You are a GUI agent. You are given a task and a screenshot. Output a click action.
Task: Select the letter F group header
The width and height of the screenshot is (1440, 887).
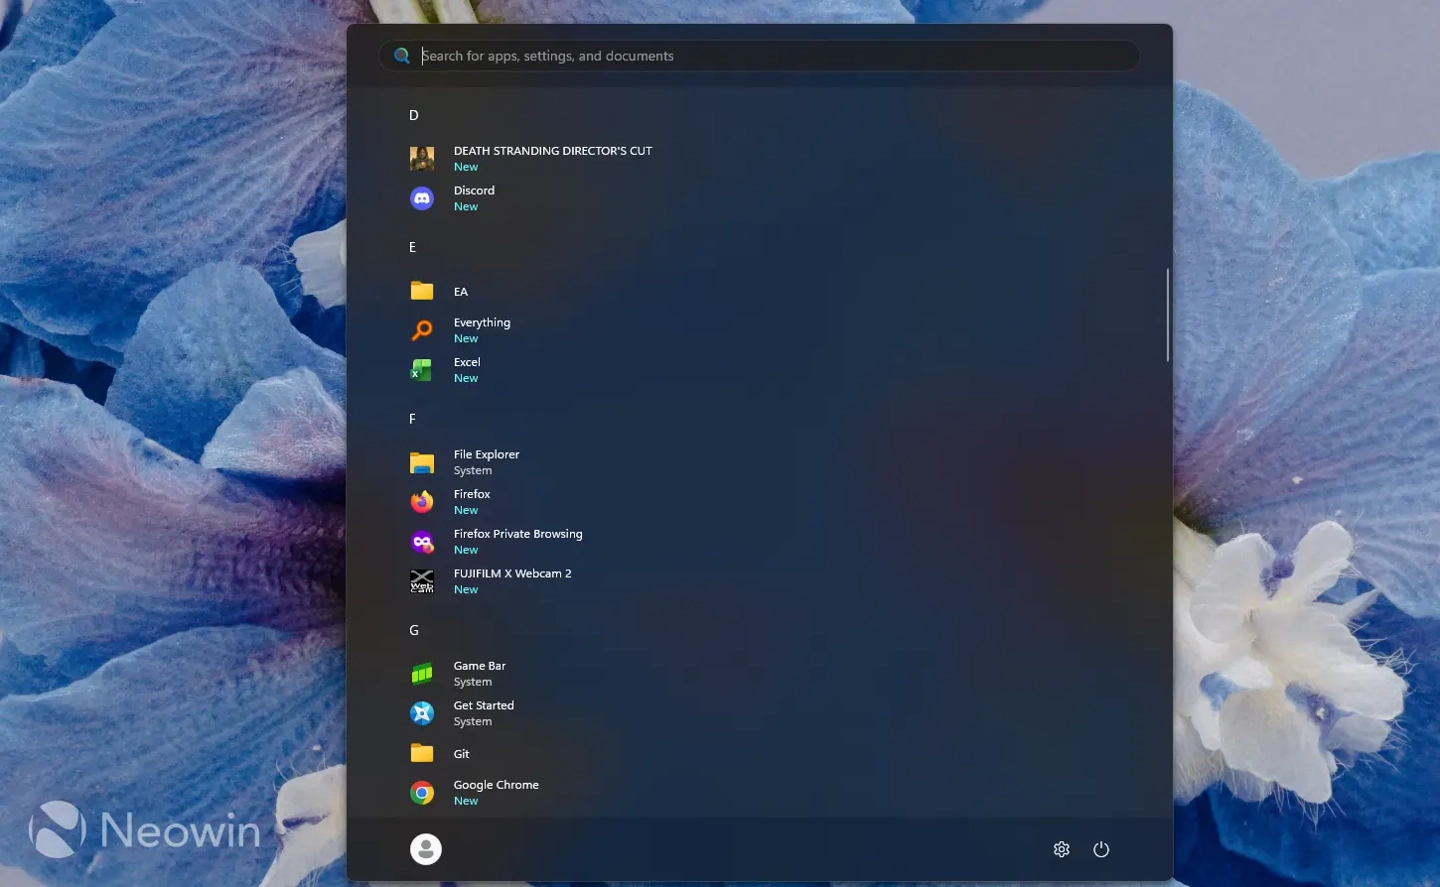(412, 419)
